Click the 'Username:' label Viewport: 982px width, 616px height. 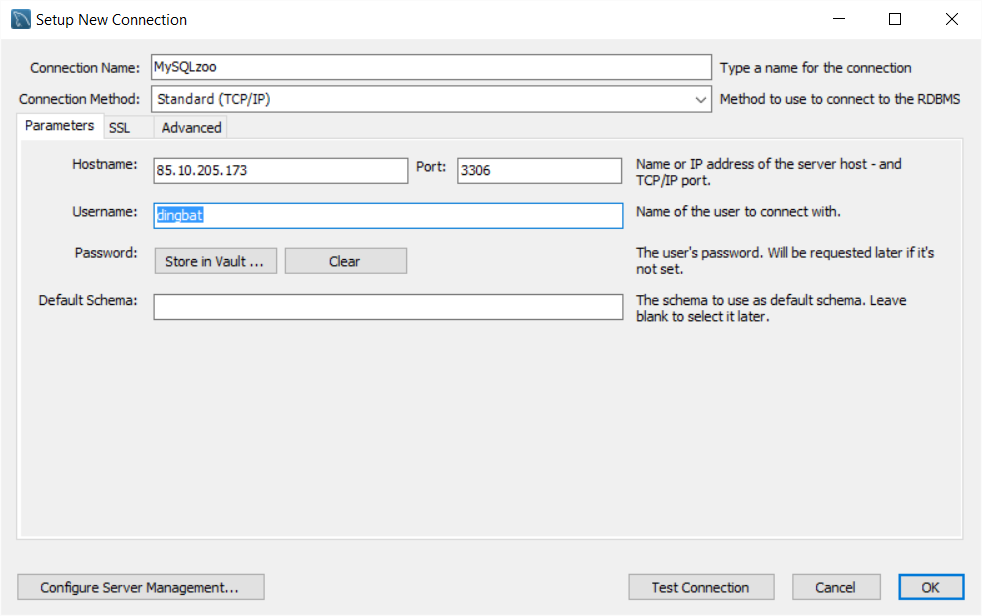105,212
